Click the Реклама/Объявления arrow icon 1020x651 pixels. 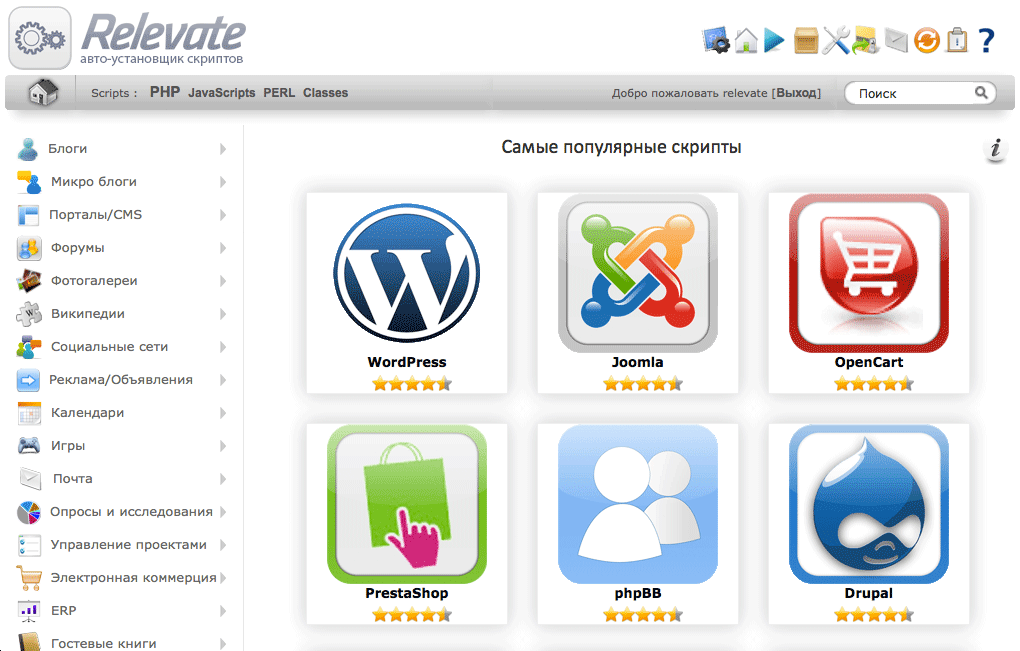[x=28, y=380]
